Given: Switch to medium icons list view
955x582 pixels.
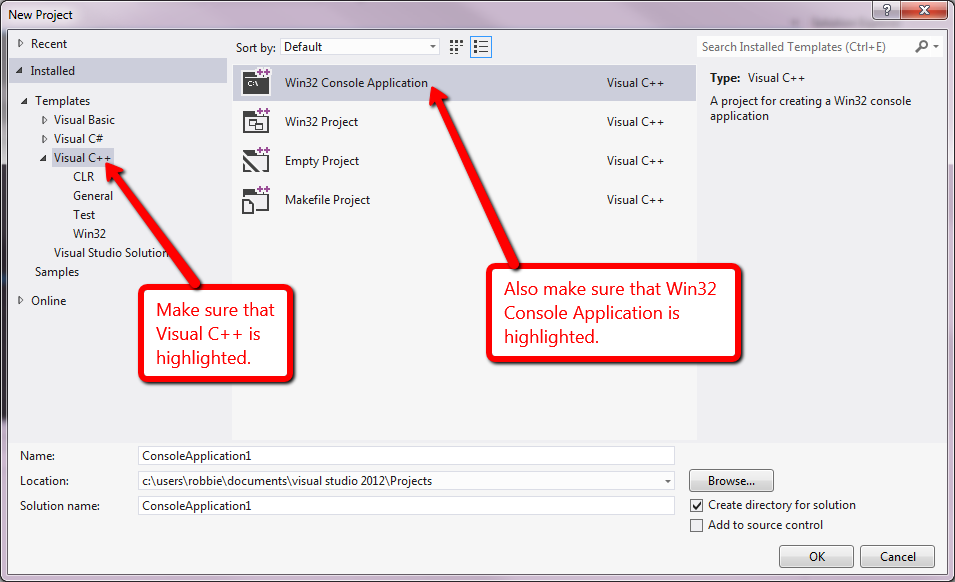Looking at the screenshot, I should (x=481, y=47).
